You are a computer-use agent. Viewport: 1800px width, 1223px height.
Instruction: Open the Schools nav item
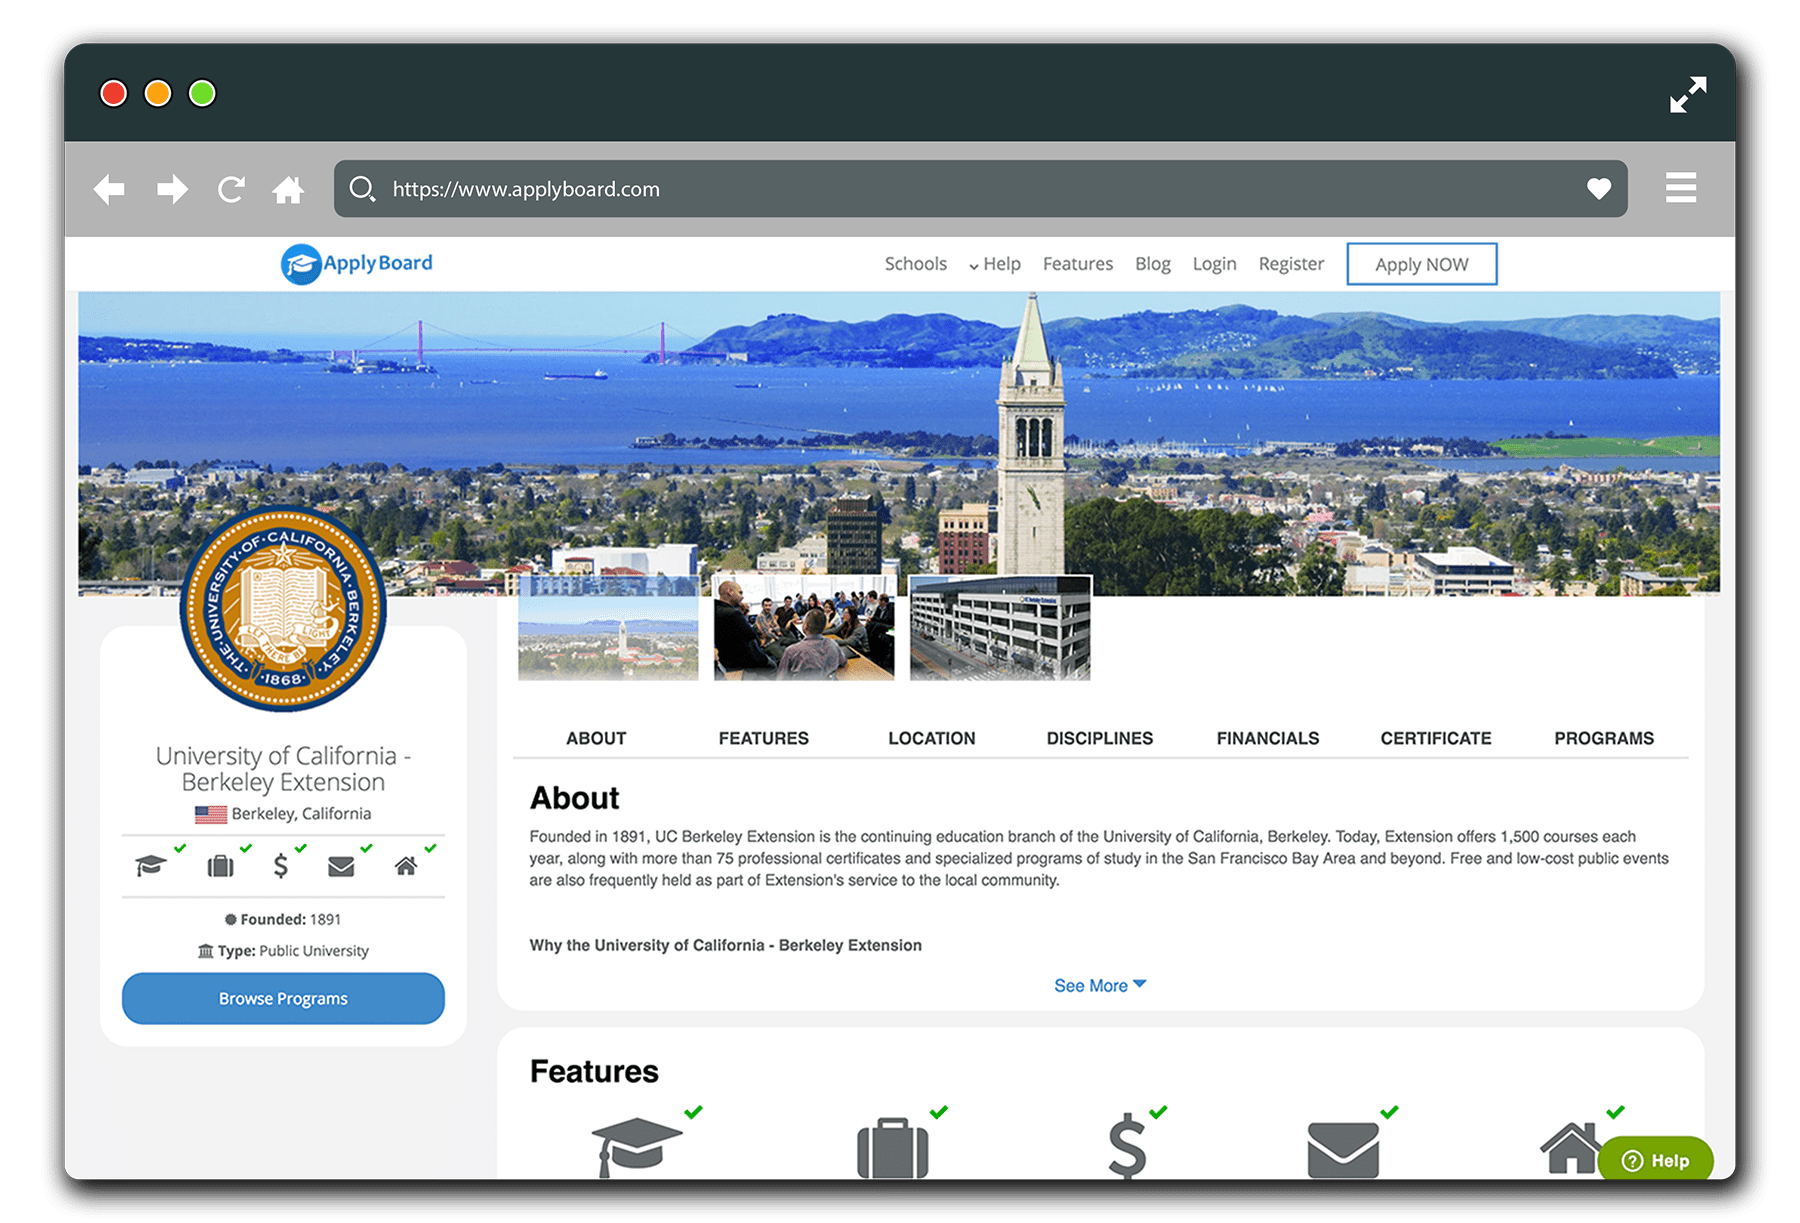(x=915, y=264)
